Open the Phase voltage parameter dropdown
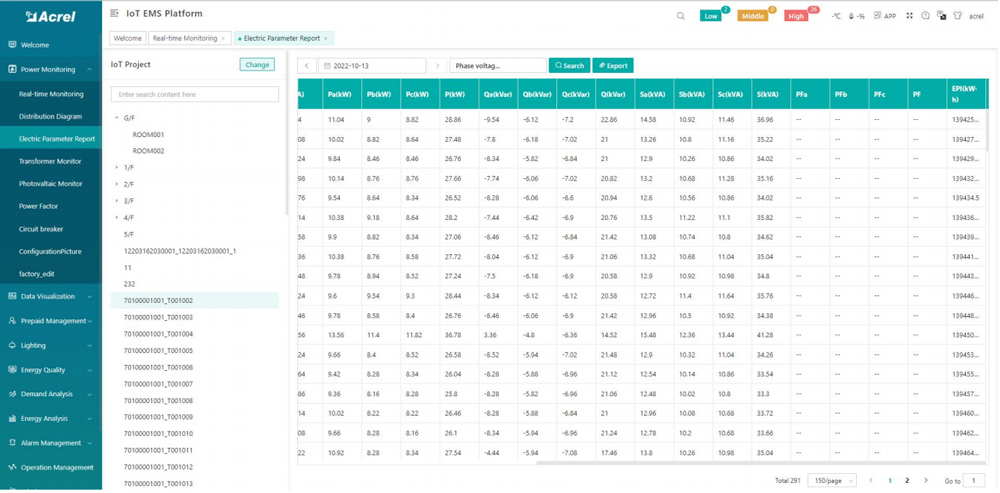This screenshot has height=493, width=1000. tap(498, 66)
